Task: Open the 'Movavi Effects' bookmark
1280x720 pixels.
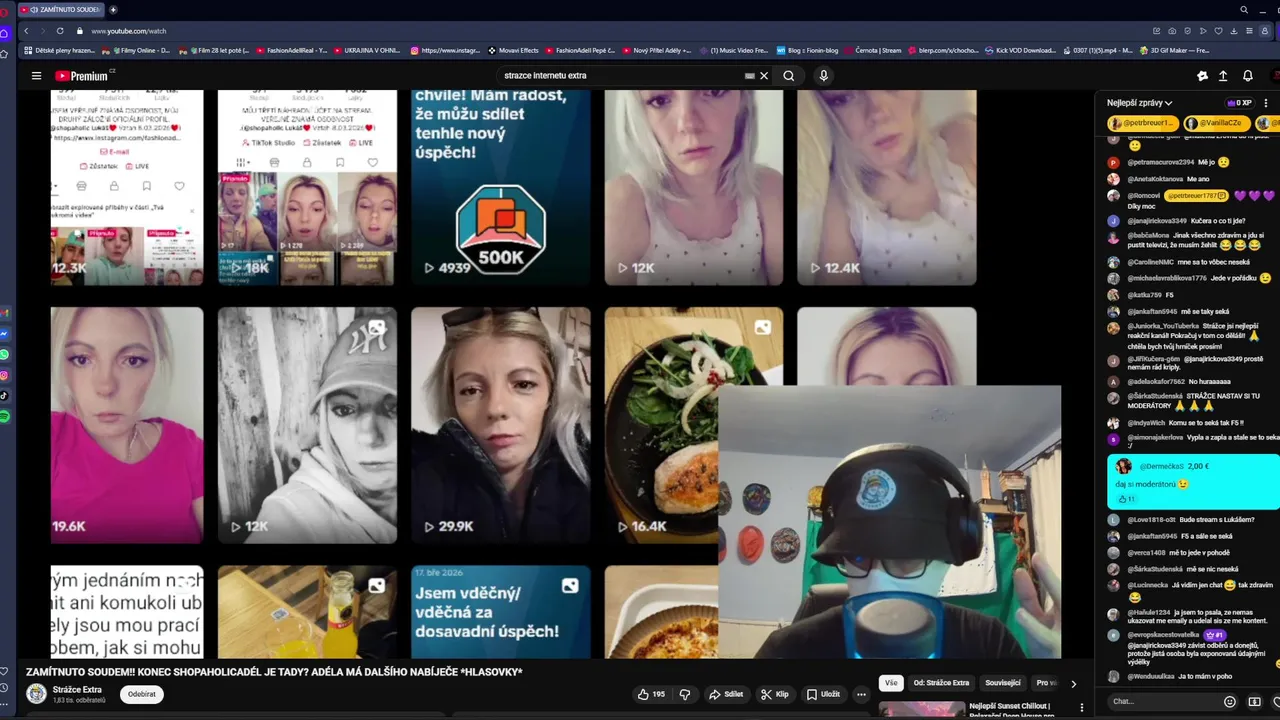Action: tap(513, 50)
